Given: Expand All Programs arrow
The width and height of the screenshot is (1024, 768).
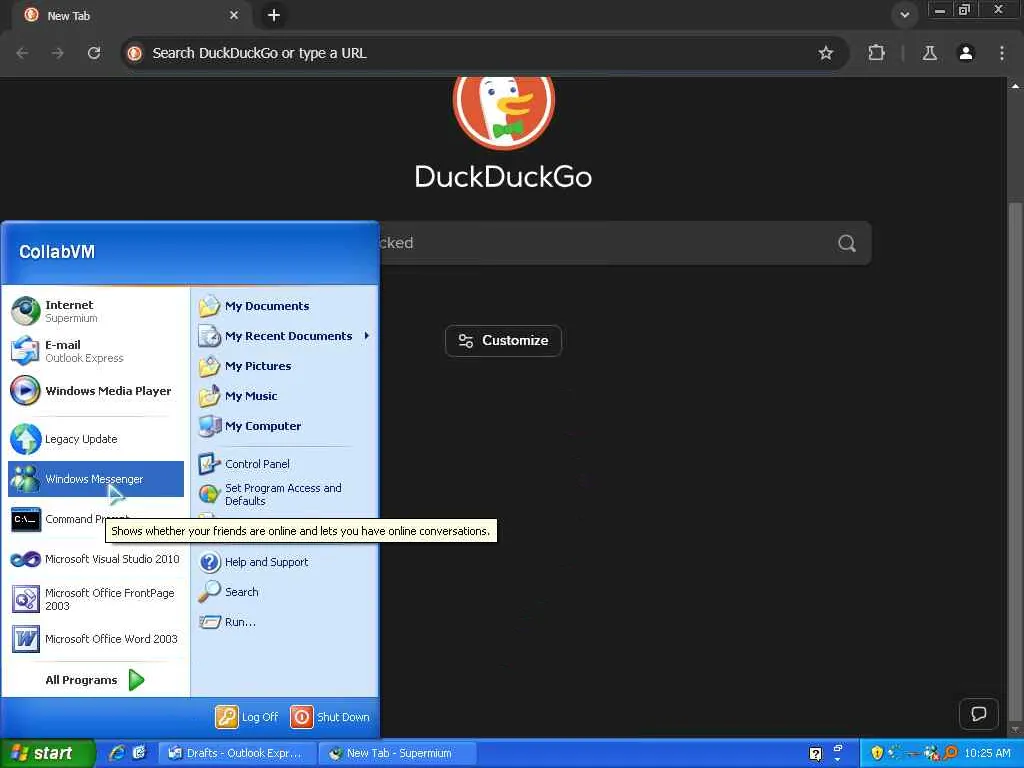Looking at the screenshot, I should click(x=136, y=680).
